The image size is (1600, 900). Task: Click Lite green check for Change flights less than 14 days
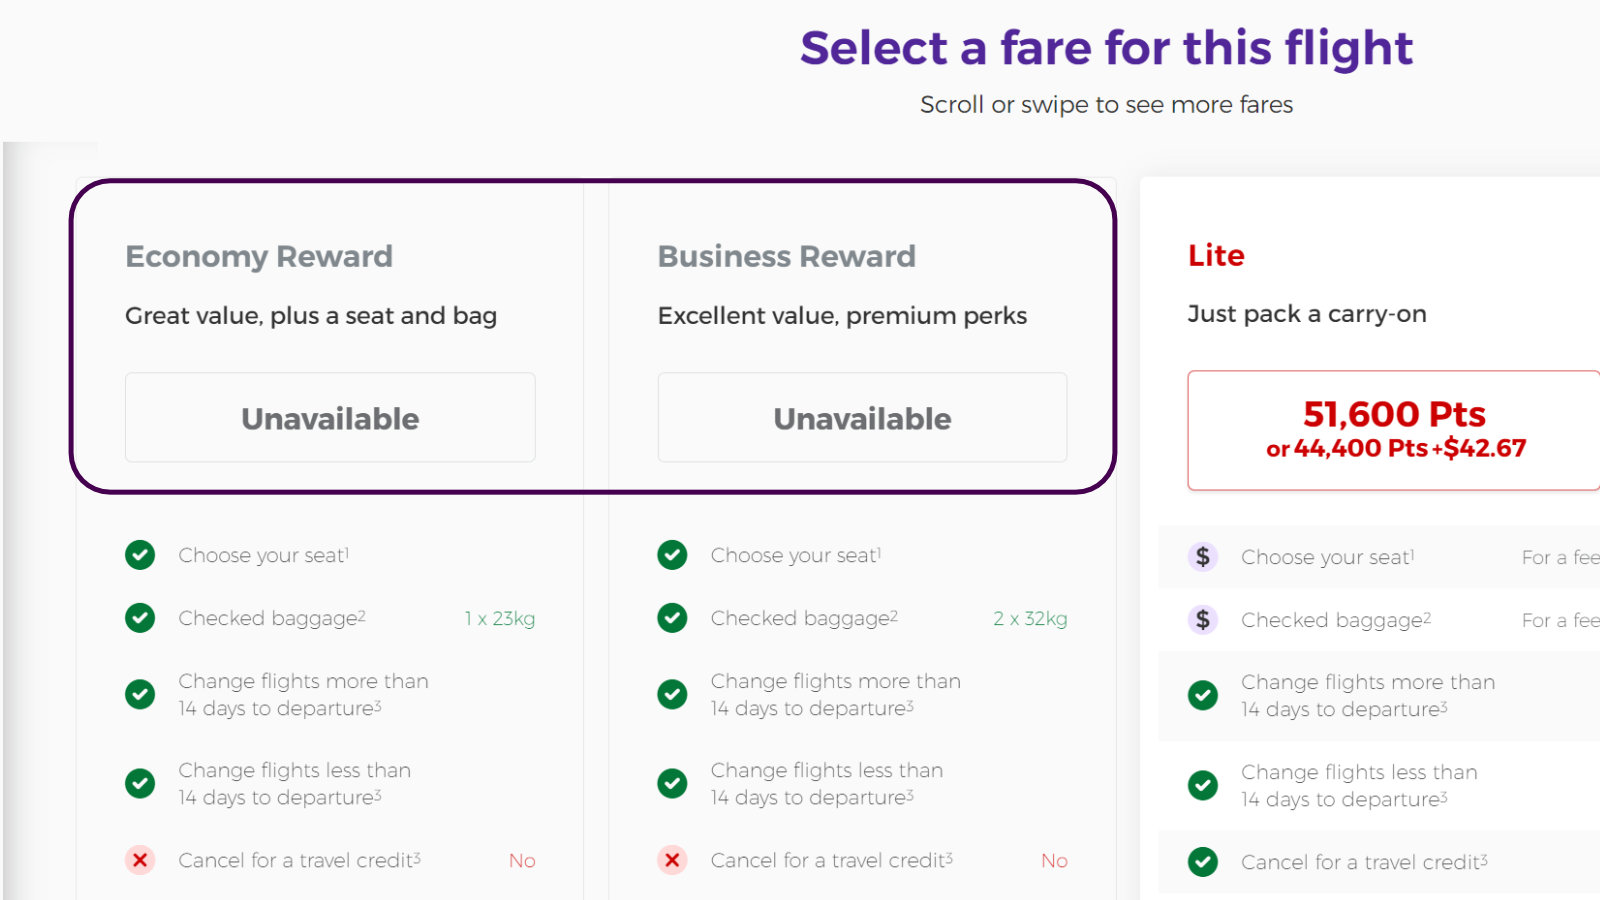click(1203, 785)
